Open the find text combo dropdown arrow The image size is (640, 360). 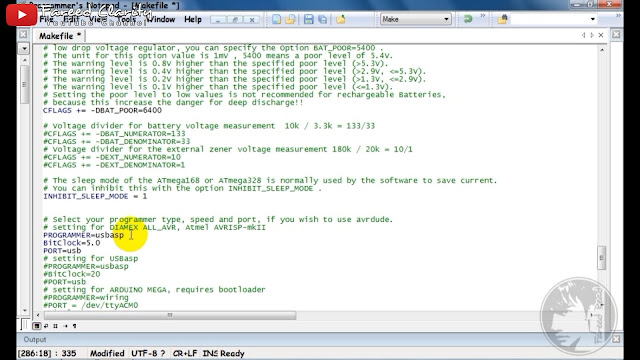593,19
